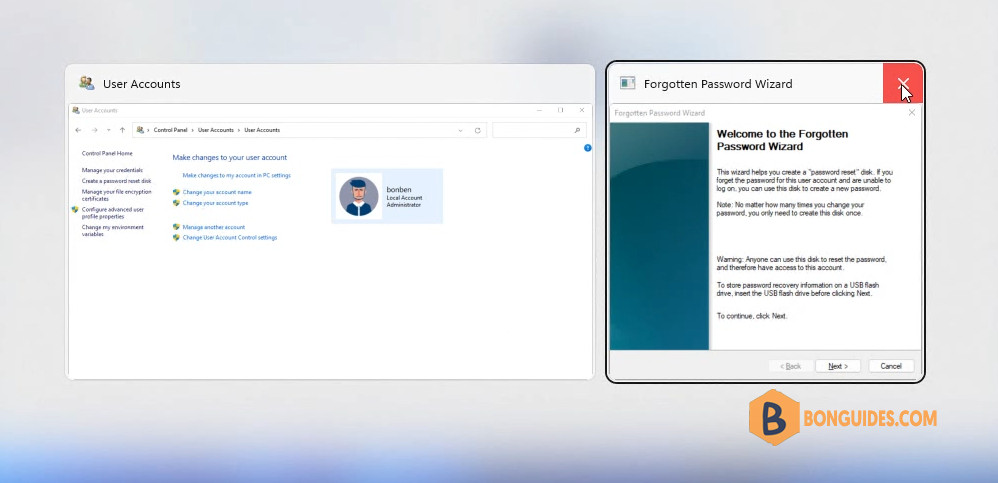Expand the address bar history dropdown
Screen dimensions: 998x483
point(461,130)
